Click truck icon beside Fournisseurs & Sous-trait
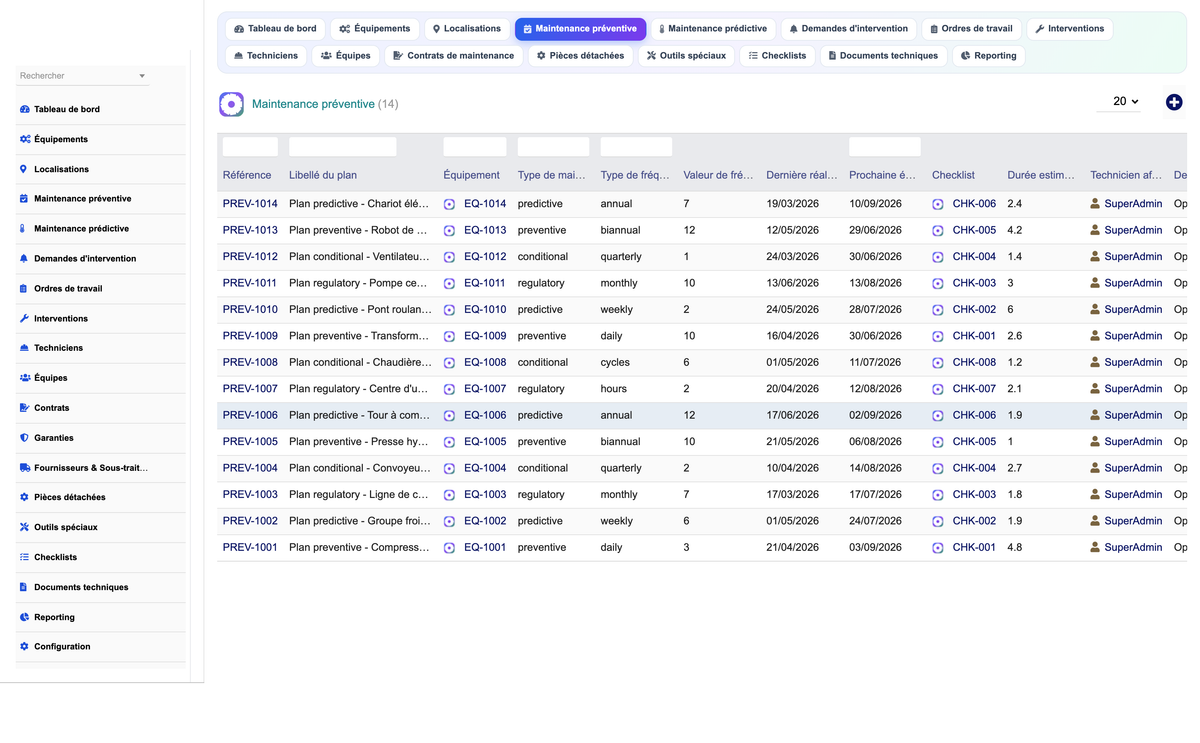Viewport: 1200px width, 743px height. 24,468
